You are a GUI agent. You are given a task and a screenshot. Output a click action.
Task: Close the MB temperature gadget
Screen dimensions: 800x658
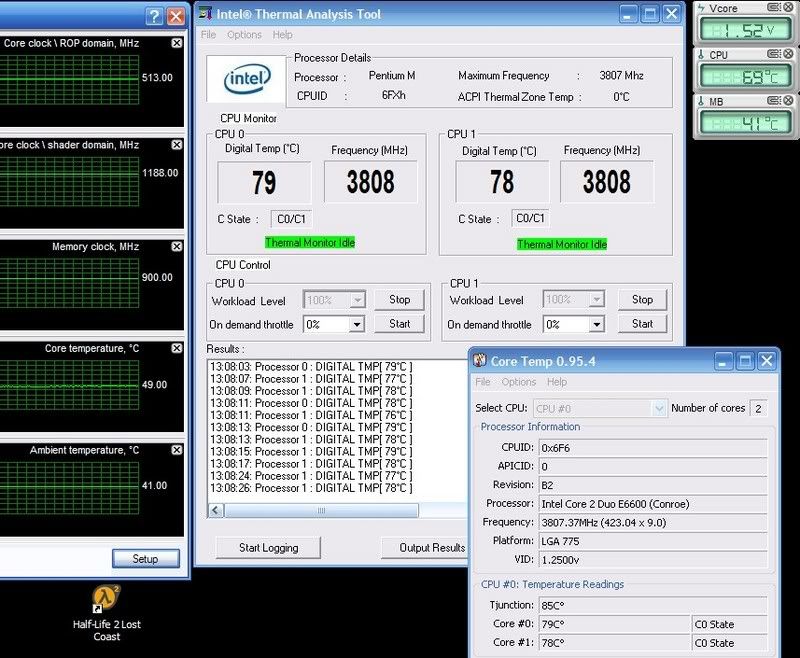pos(789,100)
